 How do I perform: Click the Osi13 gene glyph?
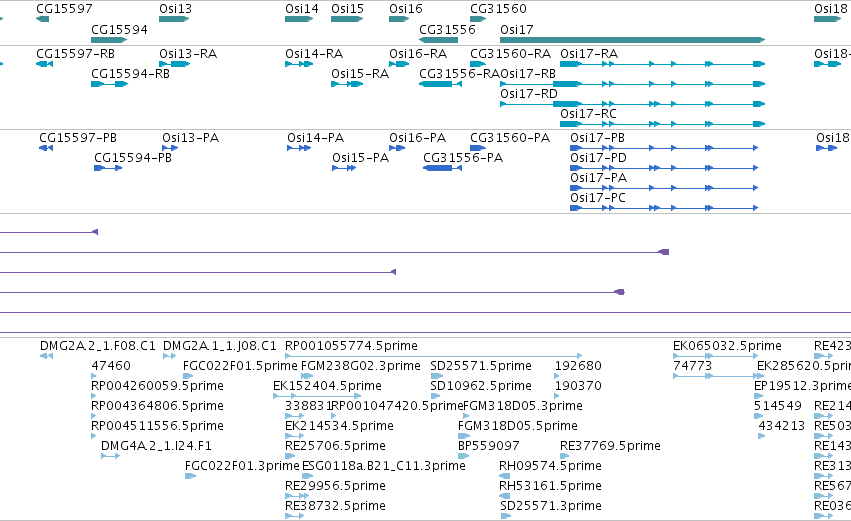click(174, 19)
